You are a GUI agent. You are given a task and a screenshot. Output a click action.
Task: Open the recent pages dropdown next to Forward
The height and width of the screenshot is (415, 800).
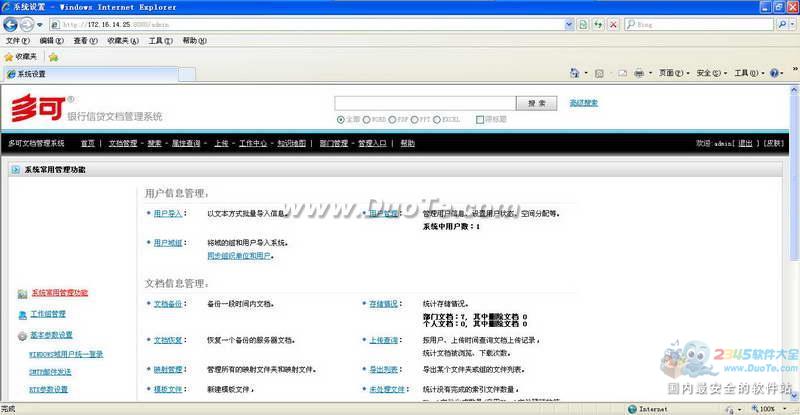click(40, 25)
